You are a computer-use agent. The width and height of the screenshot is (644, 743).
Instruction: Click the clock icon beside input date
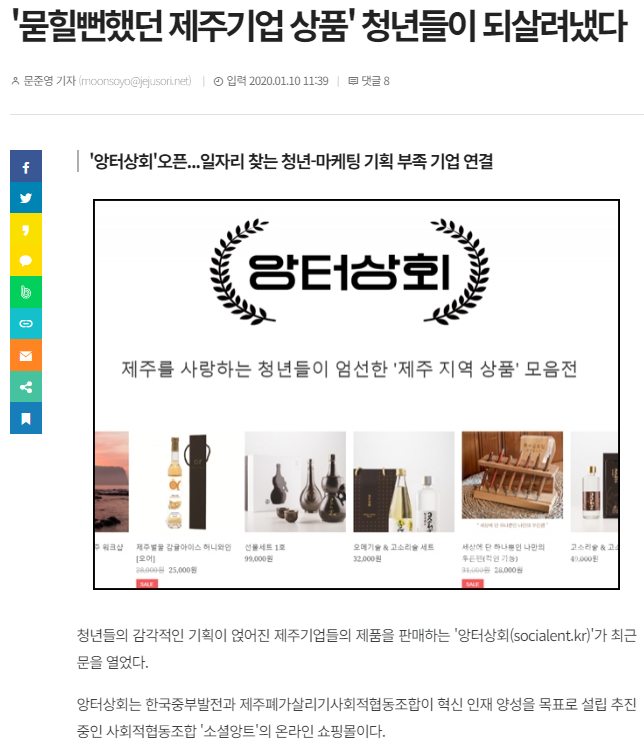(x=218, y=82)
